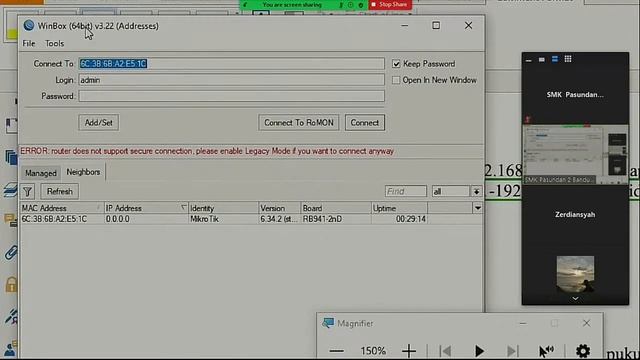Sort by IP Address column header
Viewport: 640px width, 360px height.
point(146,208)
